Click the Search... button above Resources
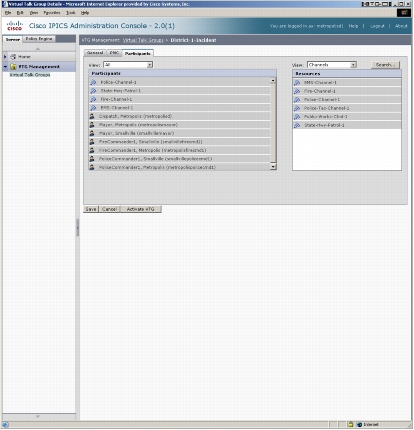Screen dimensions: 414x430 tap(385, 65)
